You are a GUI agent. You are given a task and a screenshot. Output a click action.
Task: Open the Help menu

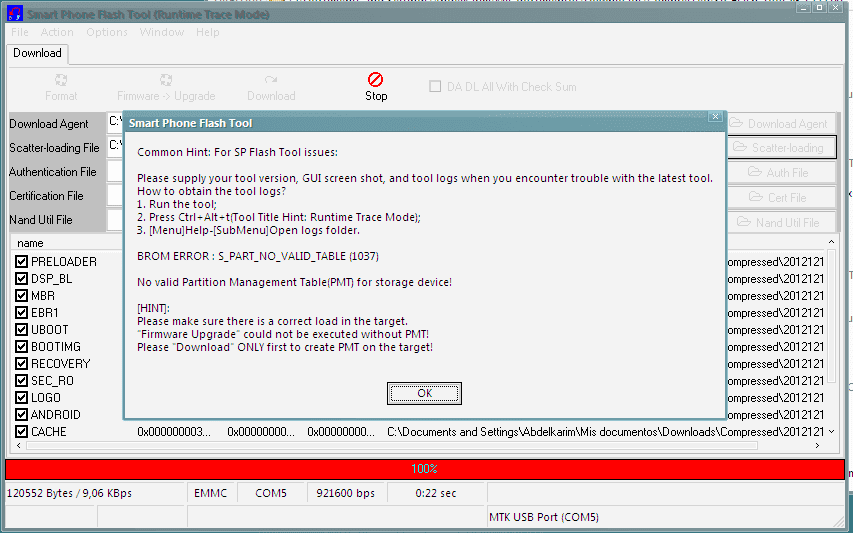(207, 32)
